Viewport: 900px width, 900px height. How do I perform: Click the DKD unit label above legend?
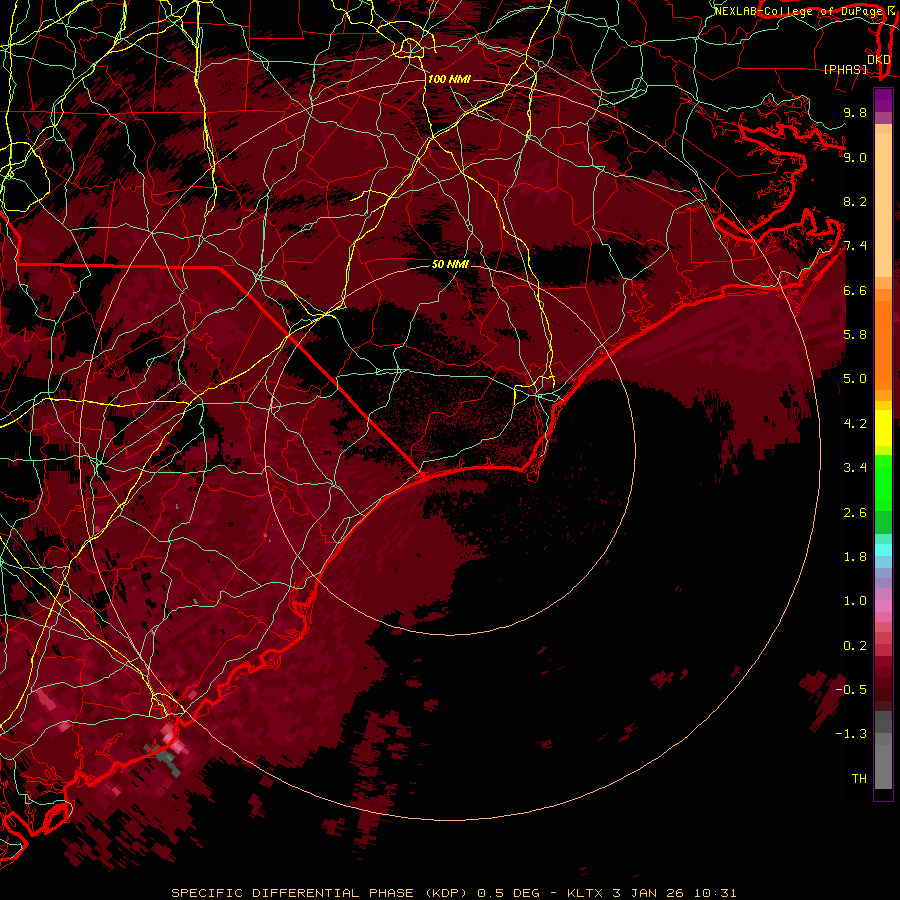click(x=879, y=59)
